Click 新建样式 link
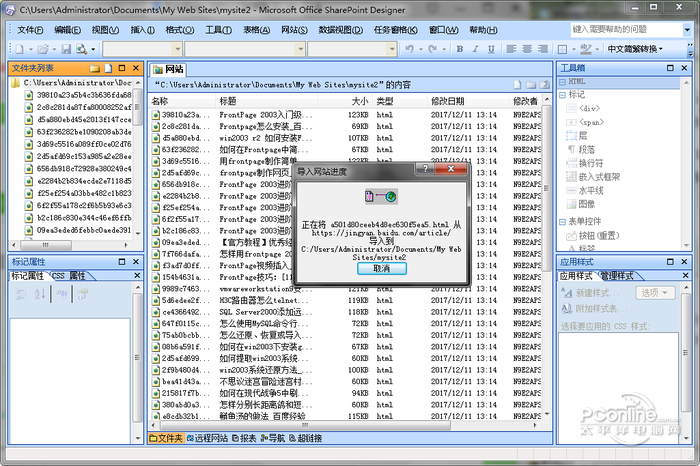 click(597, 293)
